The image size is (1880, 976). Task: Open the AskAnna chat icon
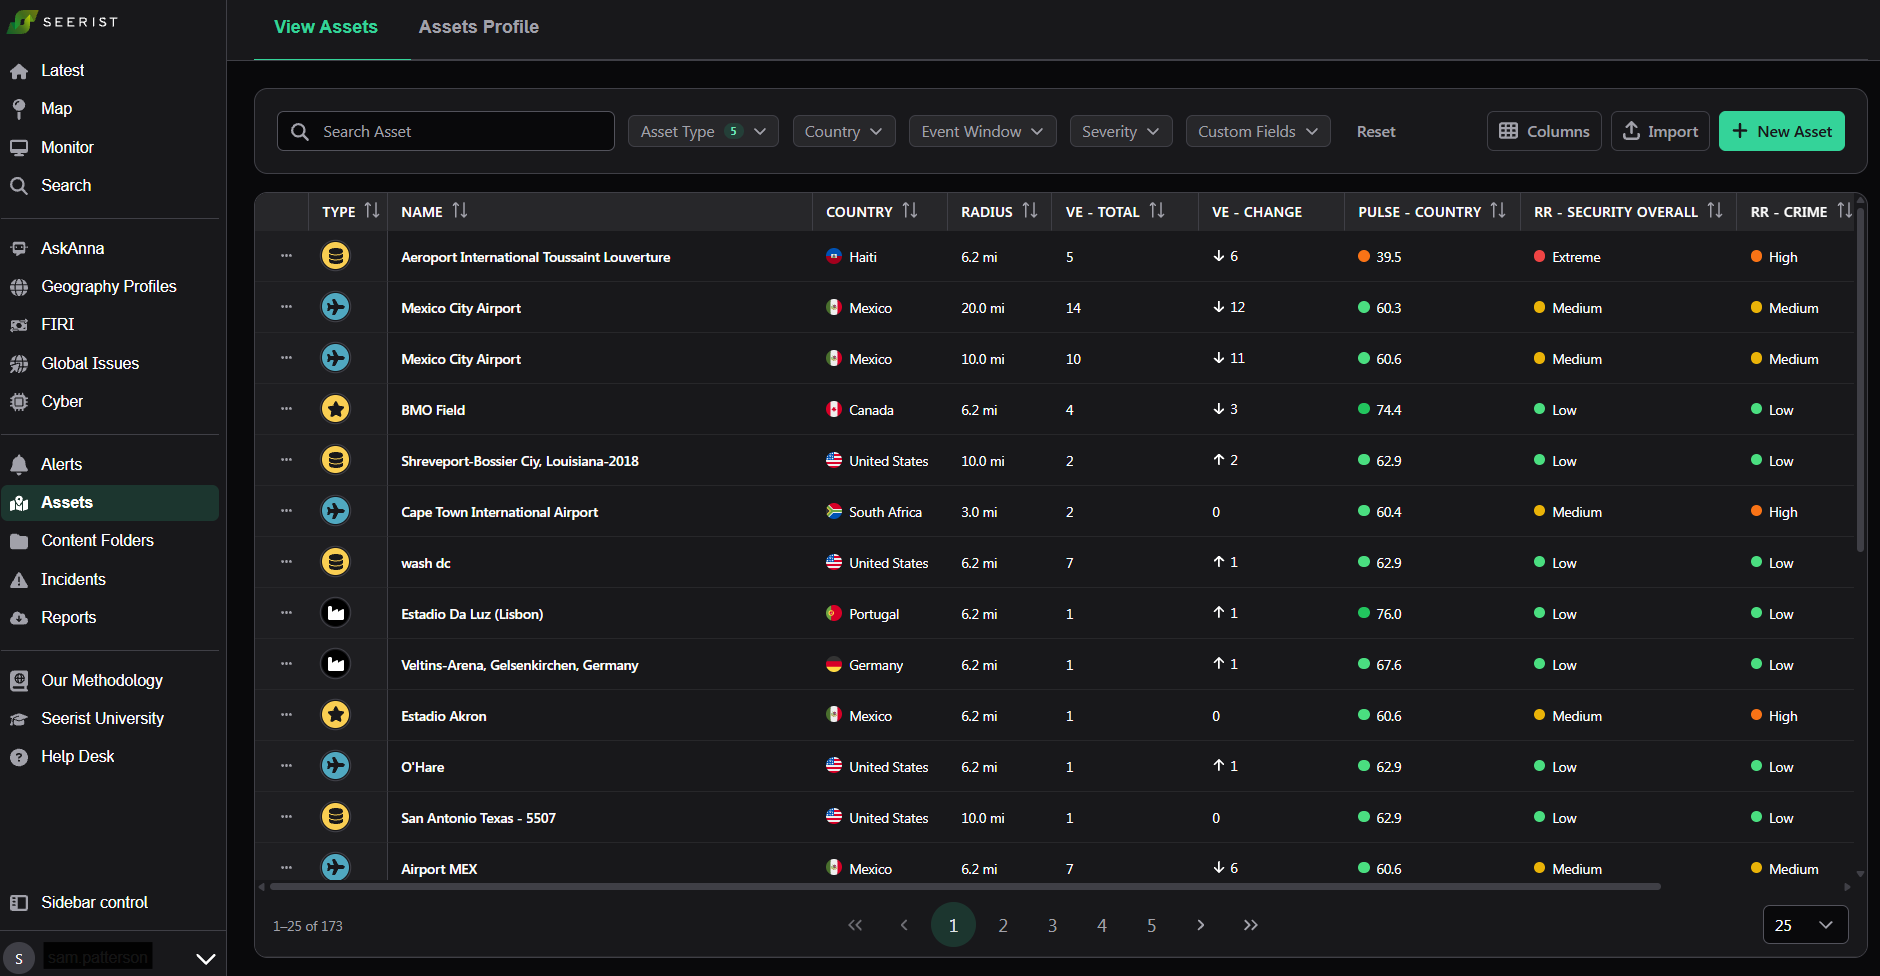pyautogui.click(x=19, y=249)
